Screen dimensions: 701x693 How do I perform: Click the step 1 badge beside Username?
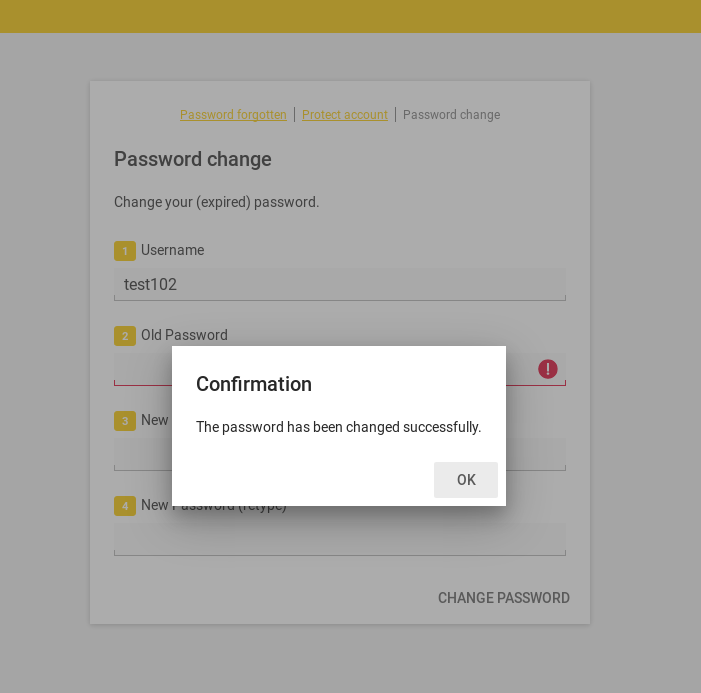[125, 251]
